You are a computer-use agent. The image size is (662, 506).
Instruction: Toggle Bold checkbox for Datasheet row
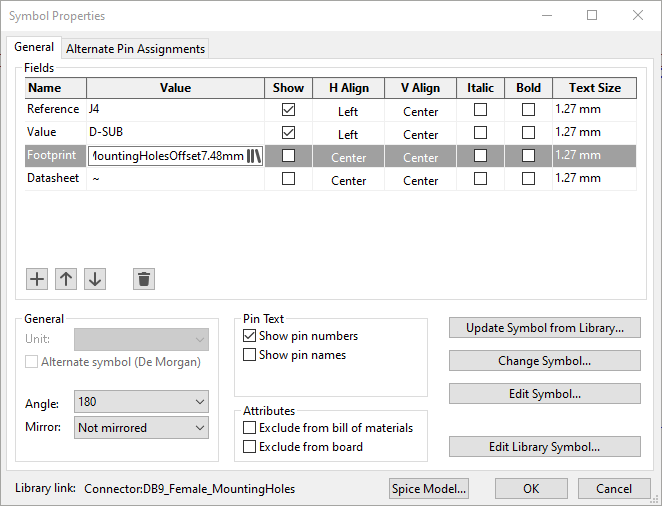click(528, 179)
